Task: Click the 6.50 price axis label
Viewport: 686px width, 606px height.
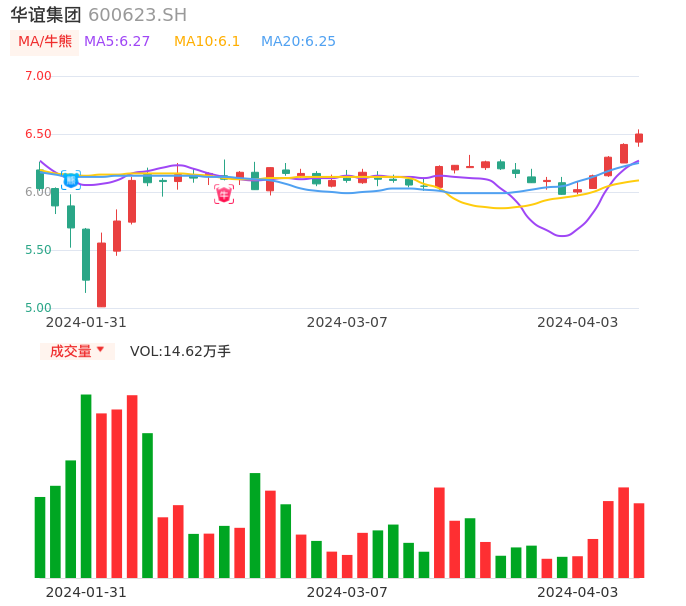Action: 39,134
